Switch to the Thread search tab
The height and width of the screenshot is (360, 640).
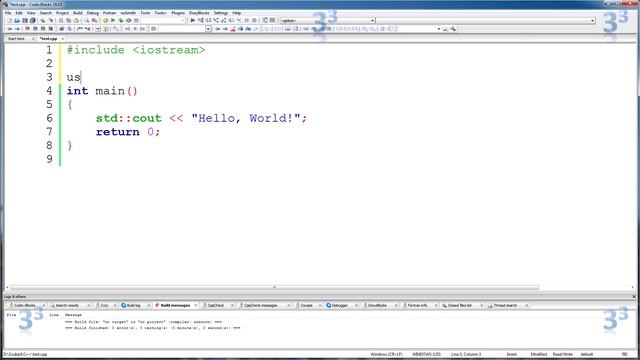pos(505,305)
